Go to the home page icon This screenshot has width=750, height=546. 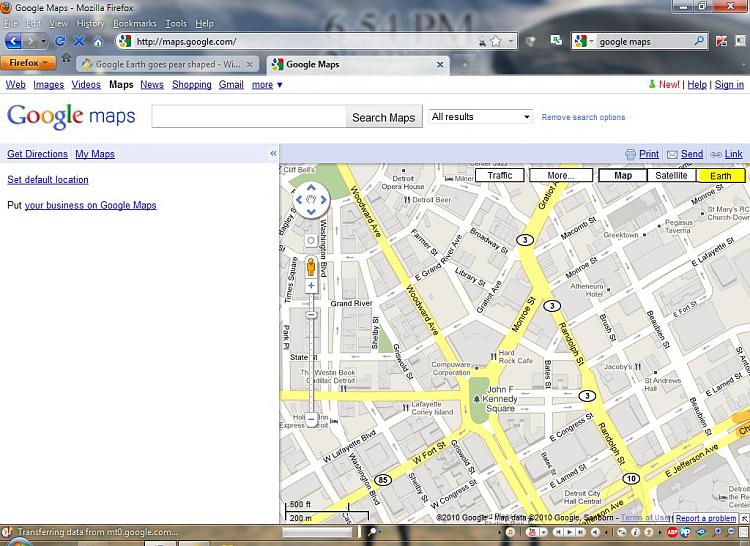(x=98, y=41)
